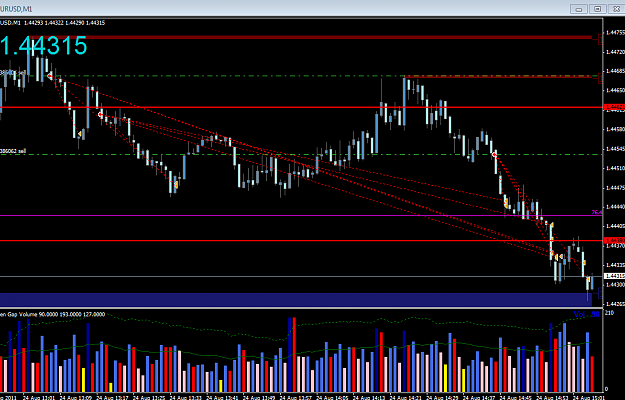Click the blue zone rectangle's right handle
Viewport: 625px width, 400px height.
point(600,294)
